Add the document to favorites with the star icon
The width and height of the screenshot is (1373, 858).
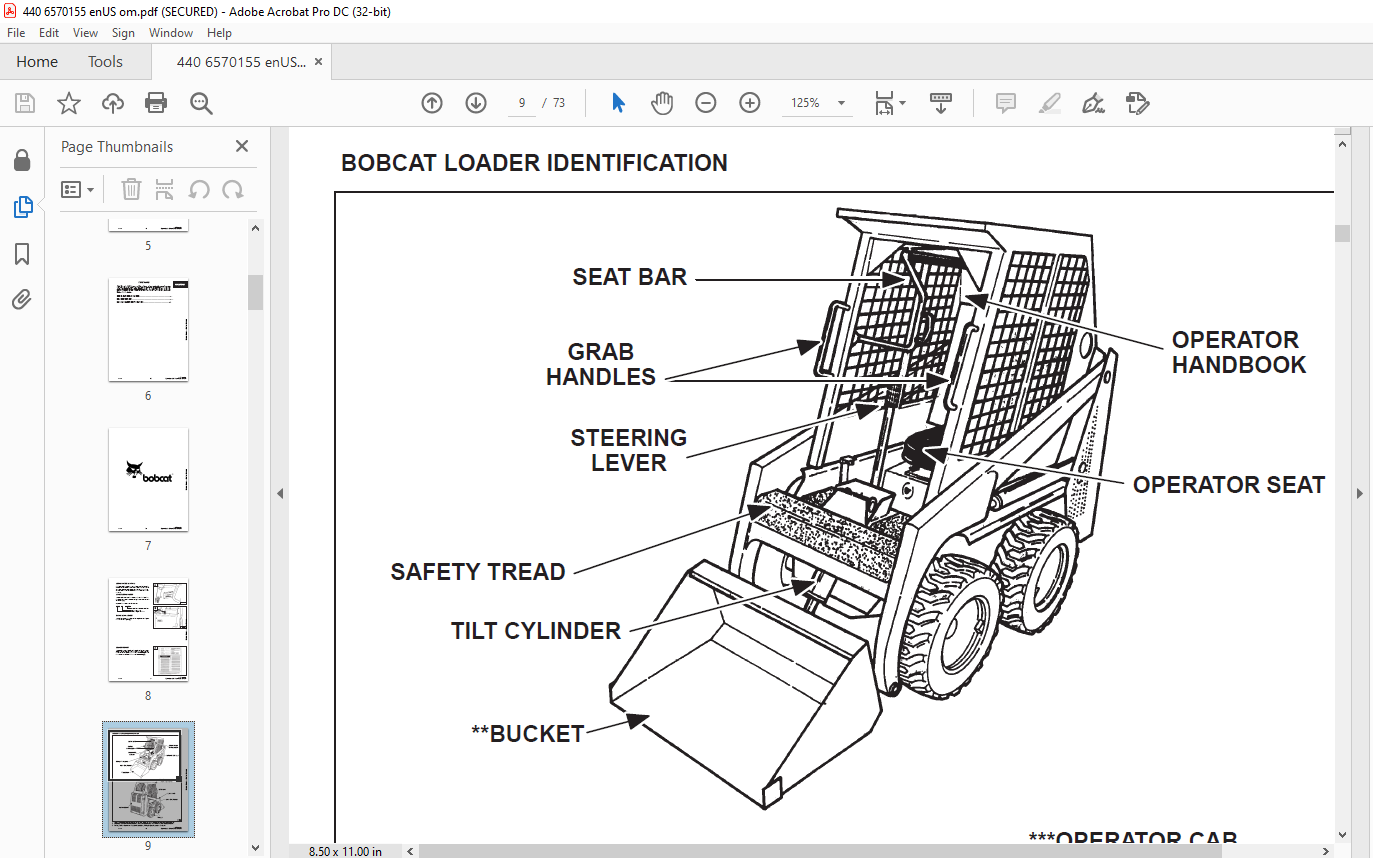click(68, 103)
